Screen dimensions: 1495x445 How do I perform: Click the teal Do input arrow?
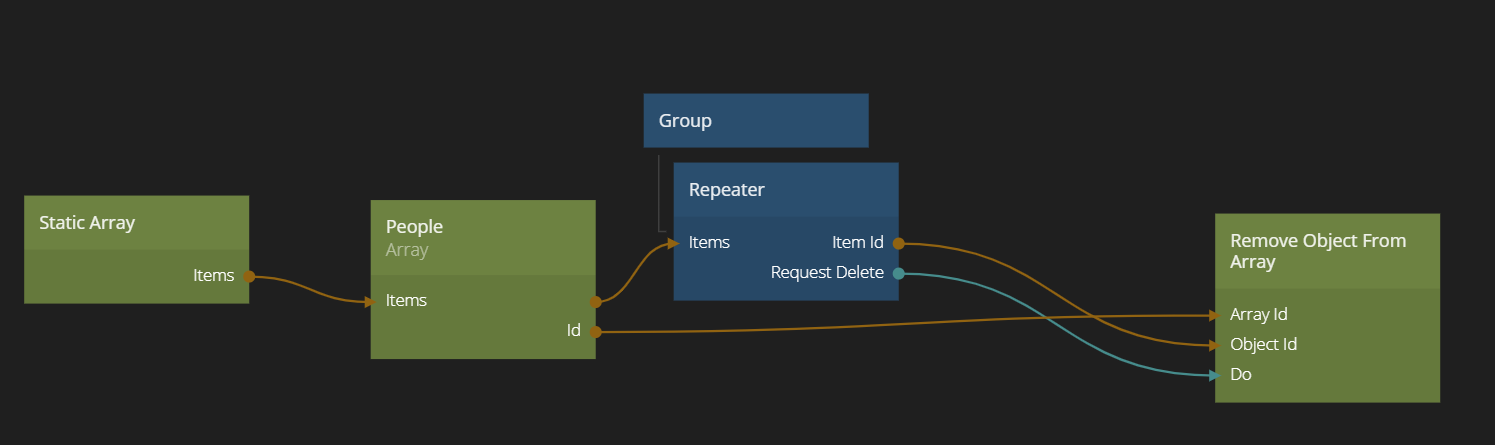tap(1212, 375)
